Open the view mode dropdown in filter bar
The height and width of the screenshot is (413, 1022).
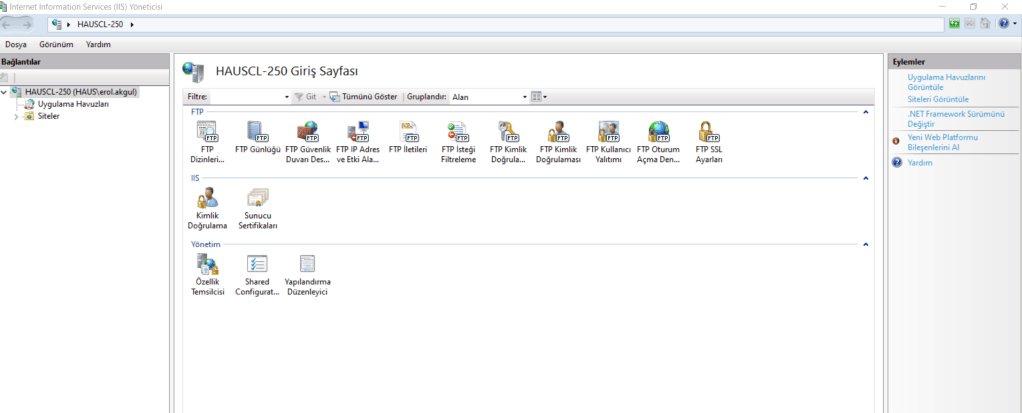539,97
